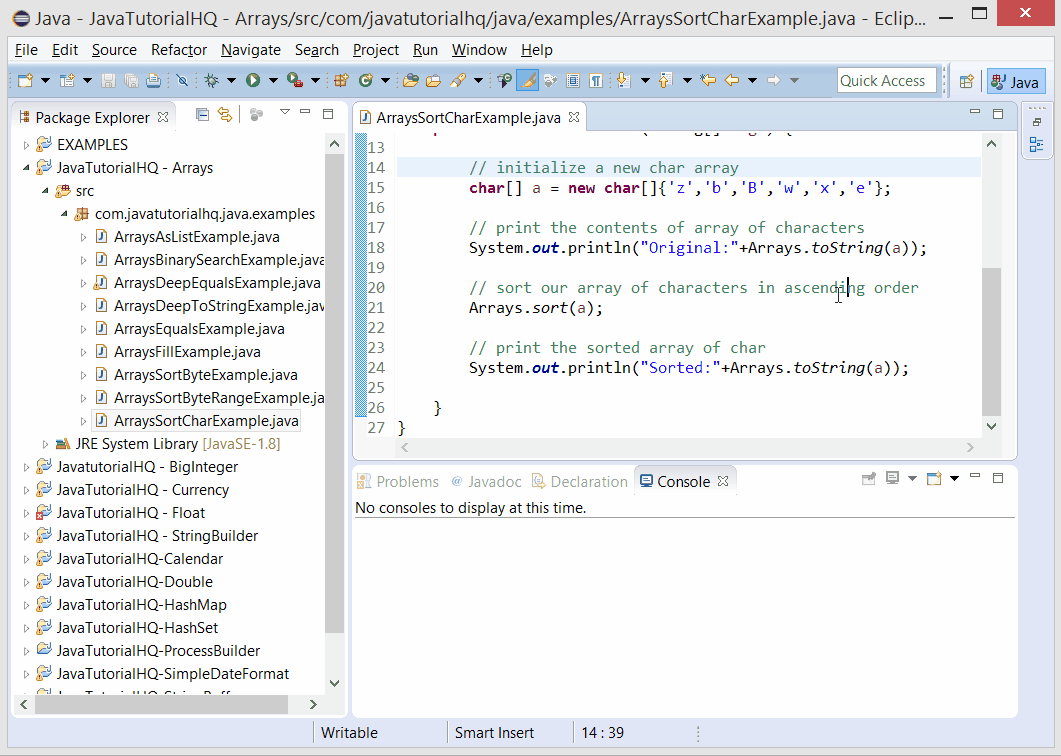
Task: Click Package Explorer scroll down arrow
Action: (334, 684)
